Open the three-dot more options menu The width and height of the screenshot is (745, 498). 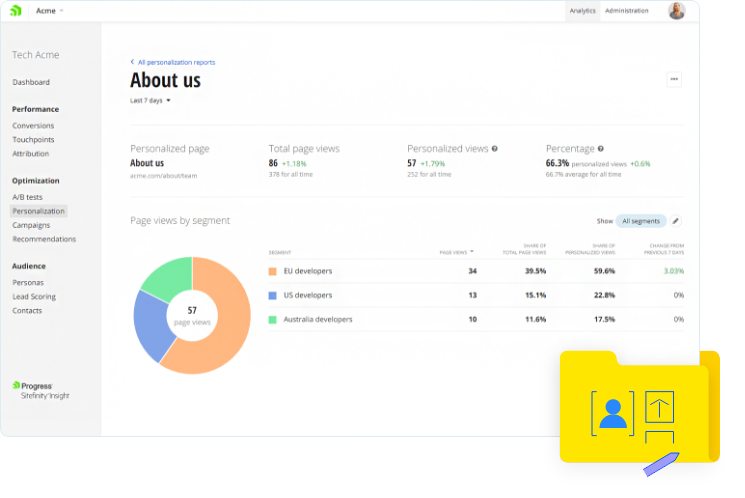674,79
